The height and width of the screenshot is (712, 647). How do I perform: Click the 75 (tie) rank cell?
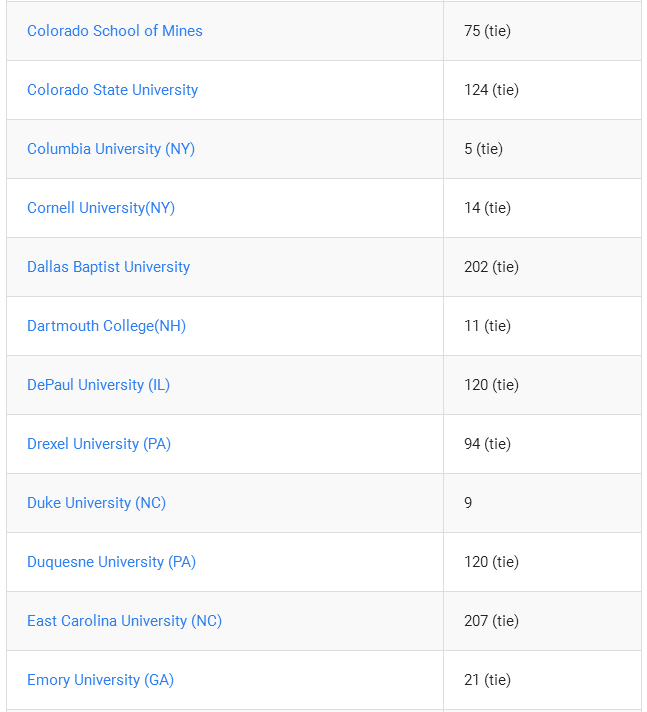(542, 31)
